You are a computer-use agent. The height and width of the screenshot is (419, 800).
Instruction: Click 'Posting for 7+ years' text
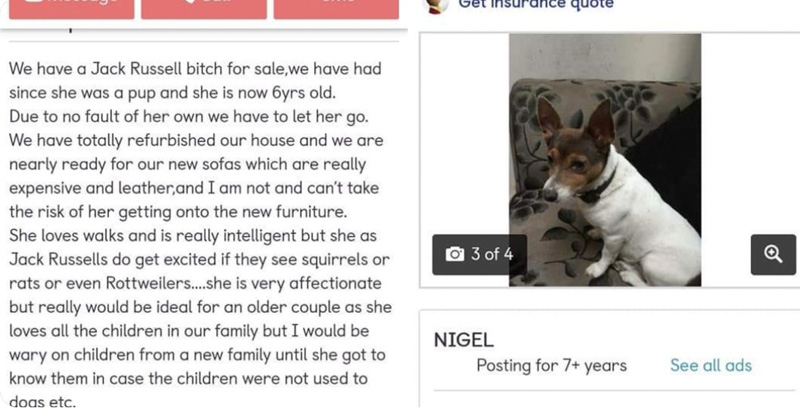551,366
